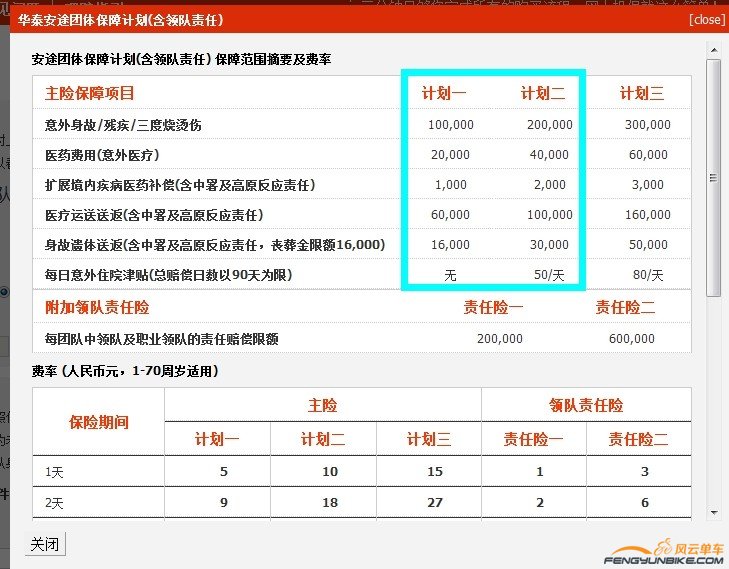Click the 关闭 button at bottom

(x=45, y=543)
